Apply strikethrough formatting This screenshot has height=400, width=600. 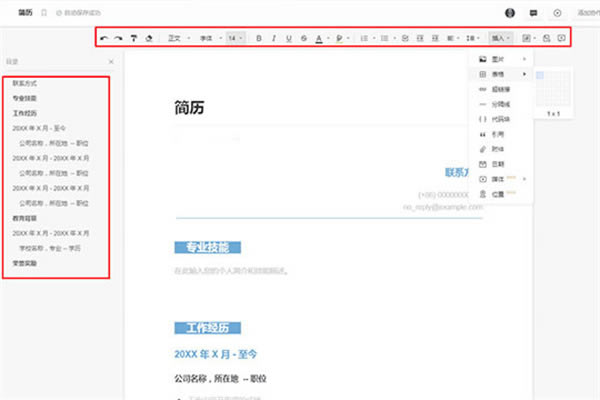pos(304,38)
